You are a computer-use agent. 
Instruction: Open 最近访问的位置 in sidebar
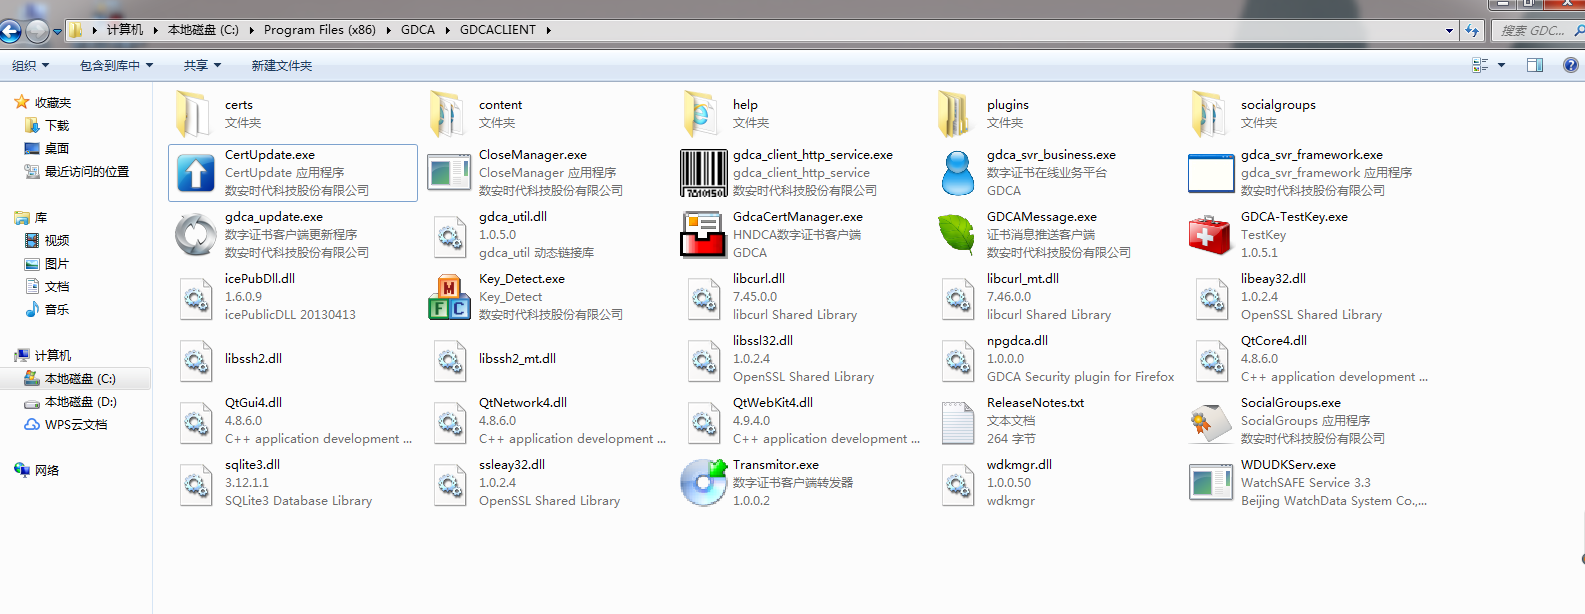click(87, 171)
